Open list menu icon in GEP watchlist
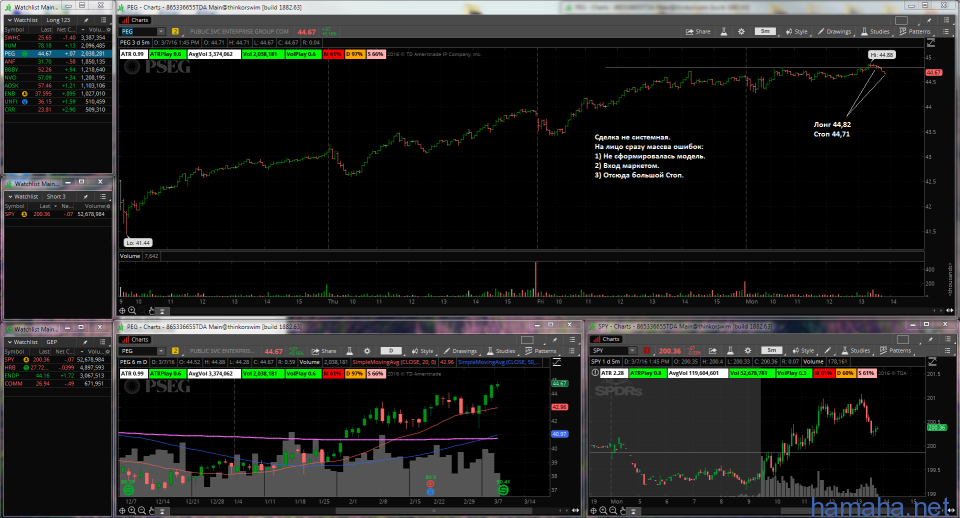The height and width of the screenshot is (518, 960). 103,342
